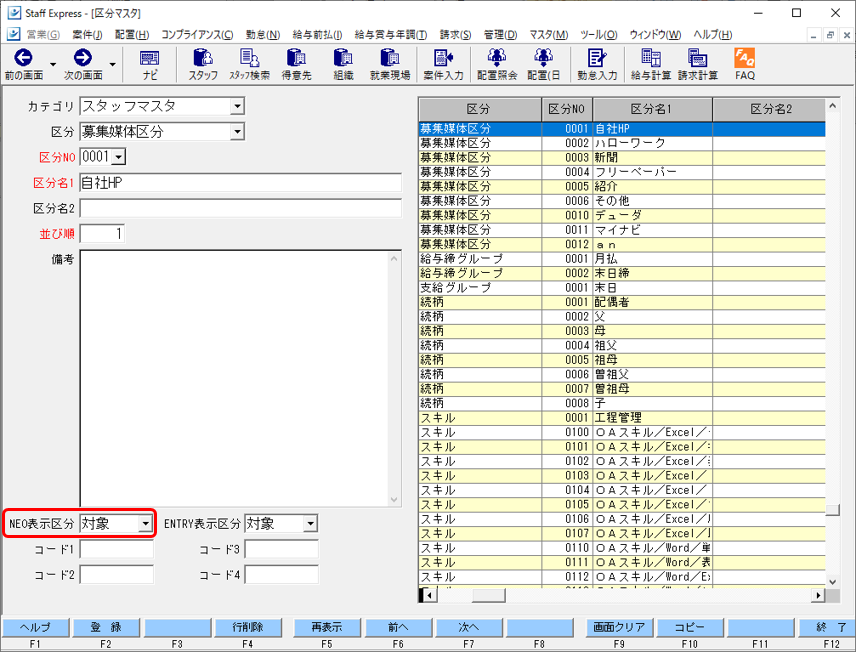Open the 案件(J) menu
This screenshot has height=652, width=856.
click(x=87, y=34)
